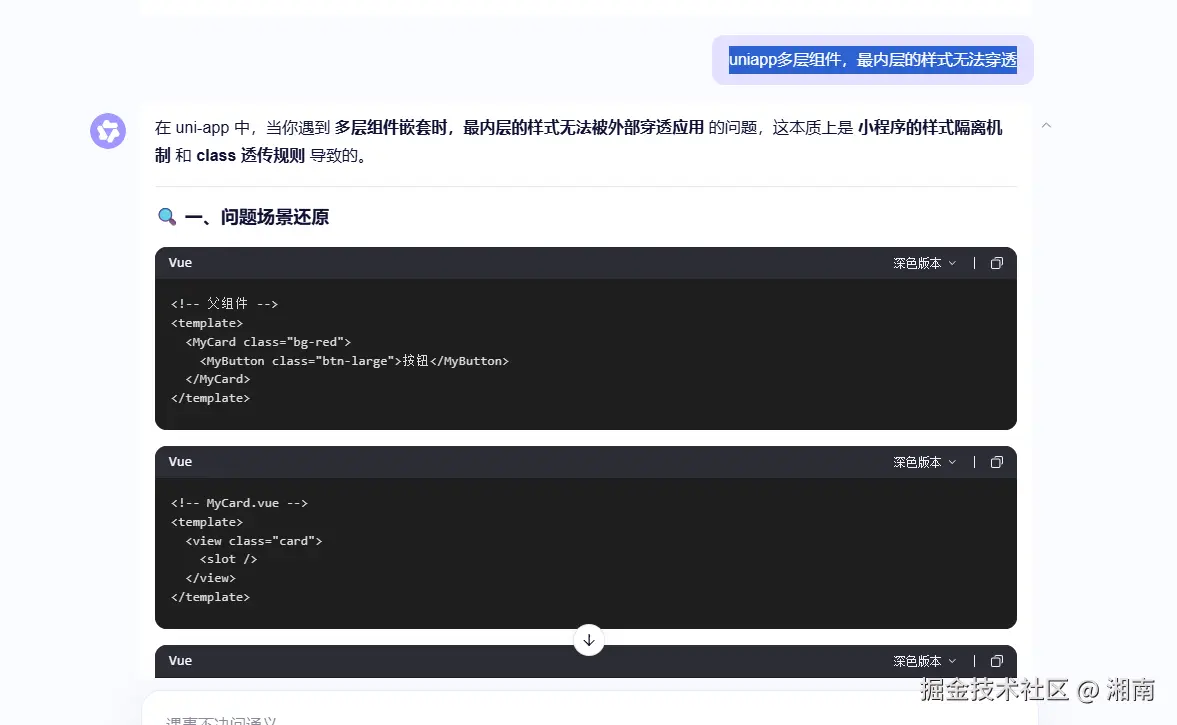Copy the MyCard.vue code block
This screenshot has height=725, width=1177.
pos(997,462)
